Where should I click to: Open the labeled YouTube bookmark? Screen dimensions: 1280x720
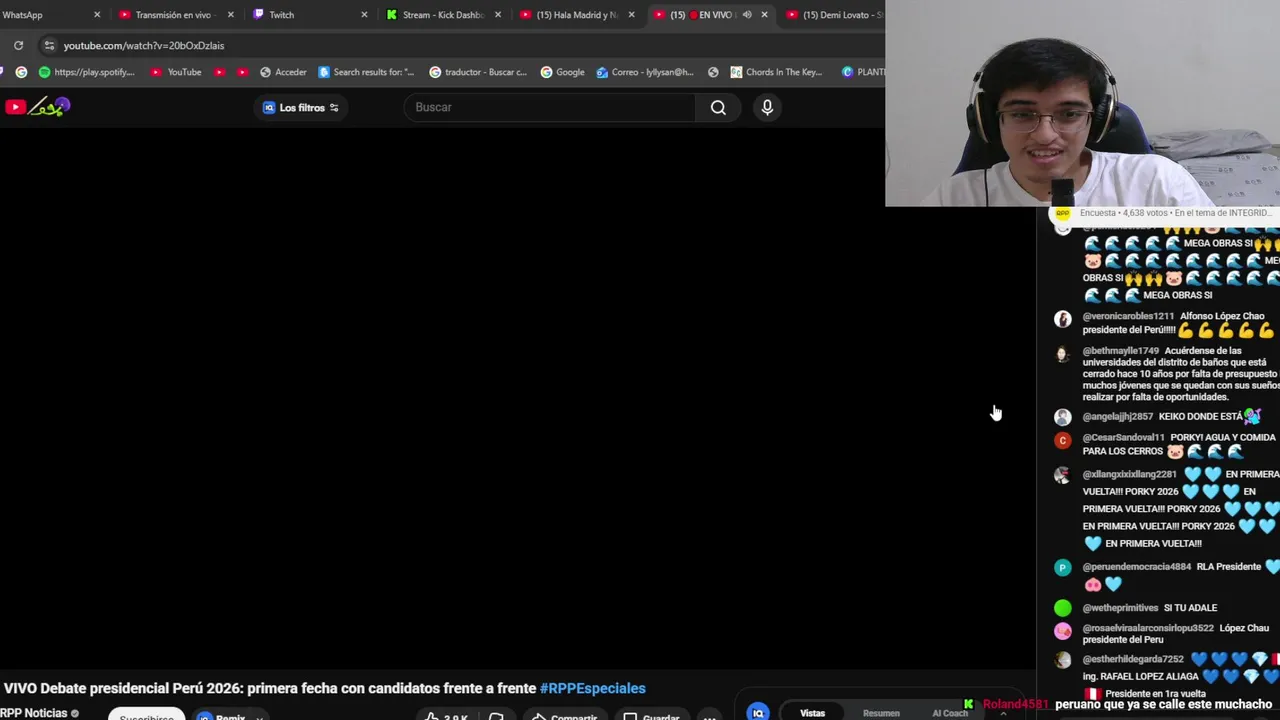(176, 72)
